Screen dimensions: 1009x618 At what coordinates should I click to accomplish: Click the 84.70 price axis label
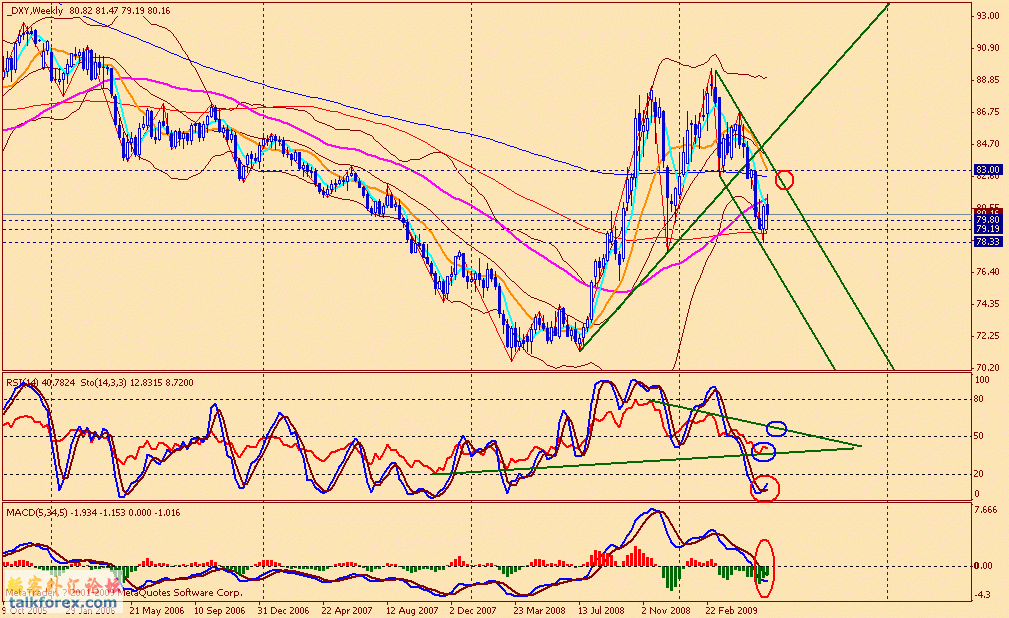coord(988,144)
